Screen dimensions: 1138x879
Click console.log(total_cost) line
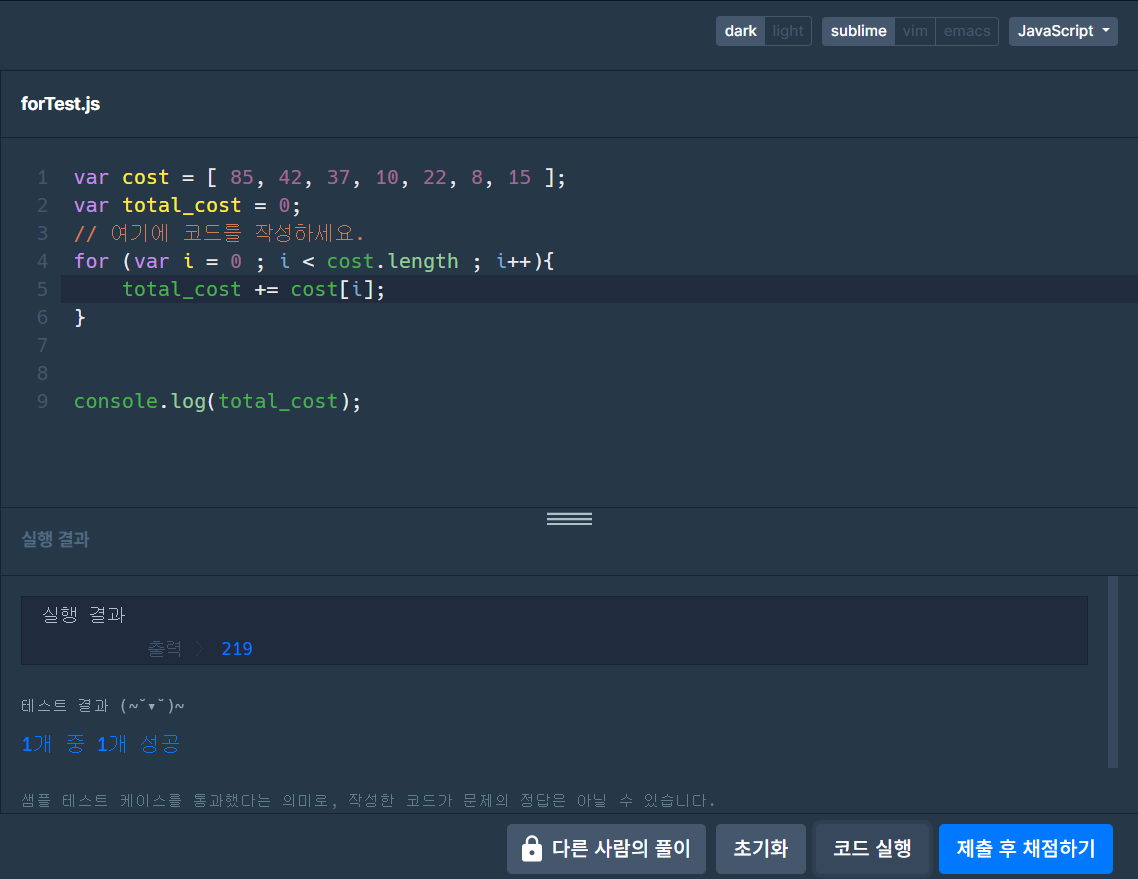pos(217,401)
